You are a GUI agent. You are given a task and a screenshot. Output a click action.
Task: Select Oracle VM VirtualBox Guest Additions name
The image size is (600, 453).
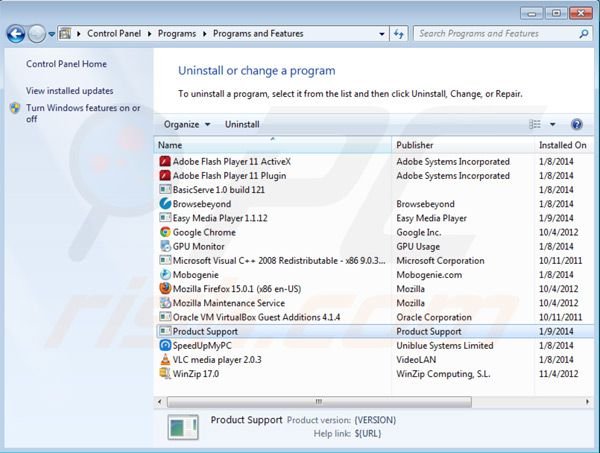[256, 317]
